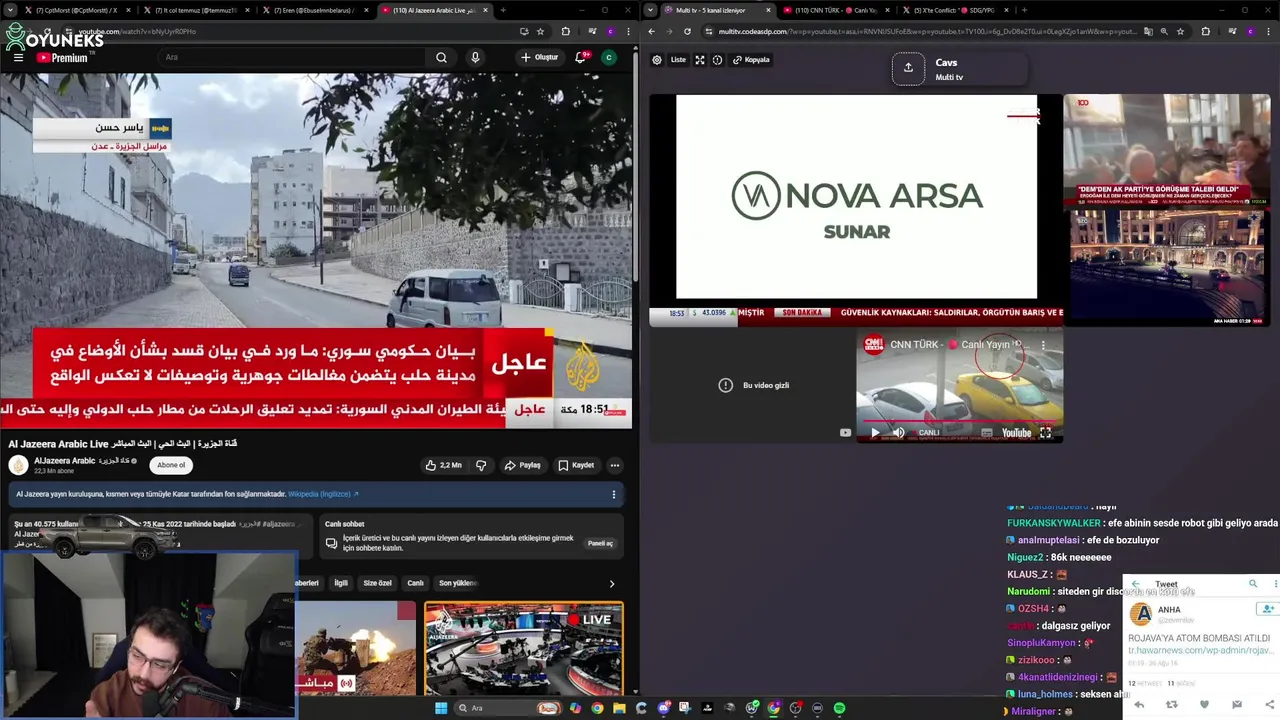The image size is (1280, 720).
Task: Select the Size özel filter chip
Action: coord(377,583)
